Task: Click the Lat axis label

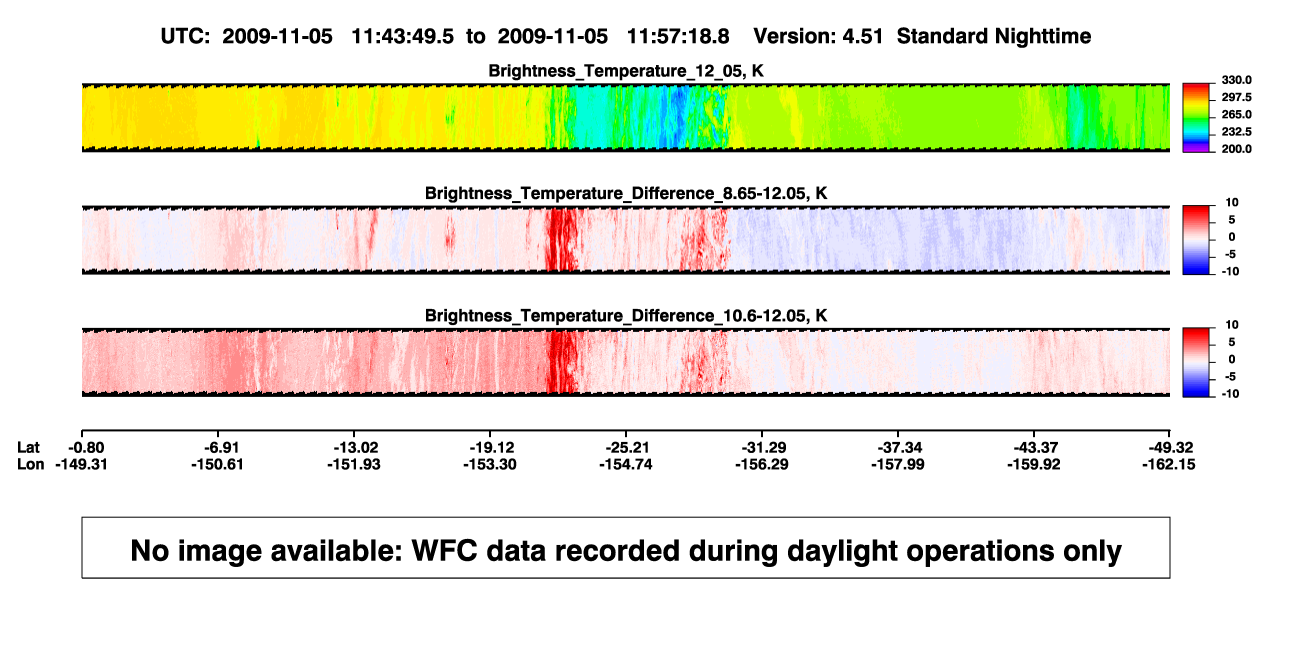Action: click(29, 447)
